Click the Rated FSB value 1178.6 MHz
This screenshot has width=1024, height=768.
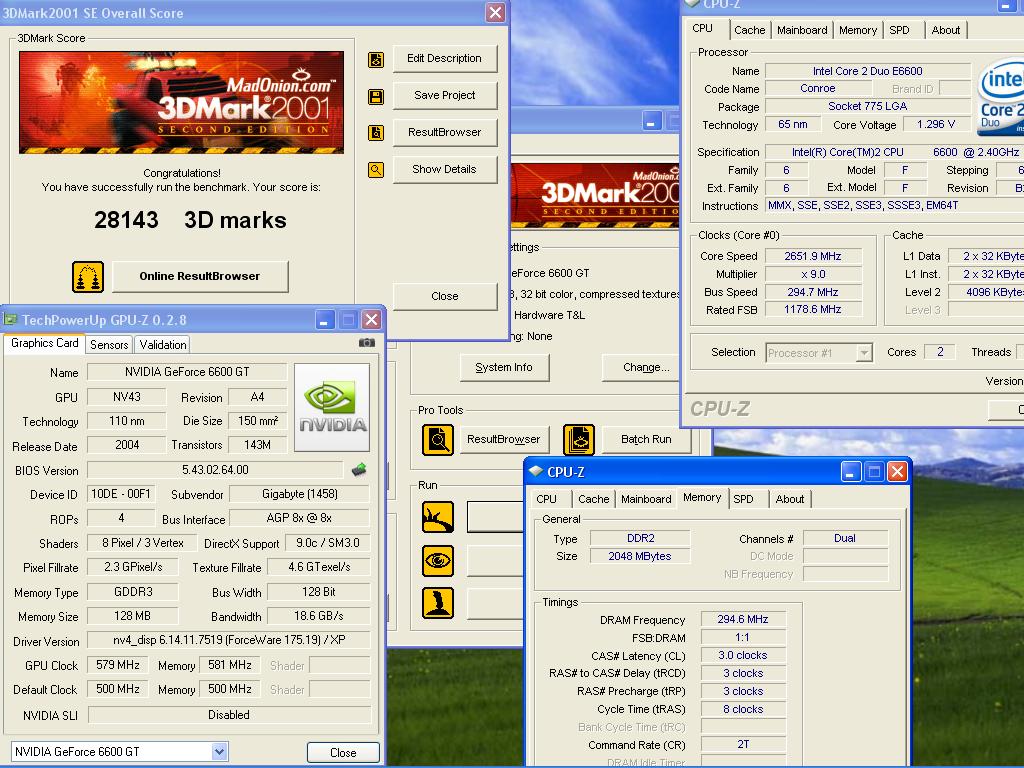[813, 310]
